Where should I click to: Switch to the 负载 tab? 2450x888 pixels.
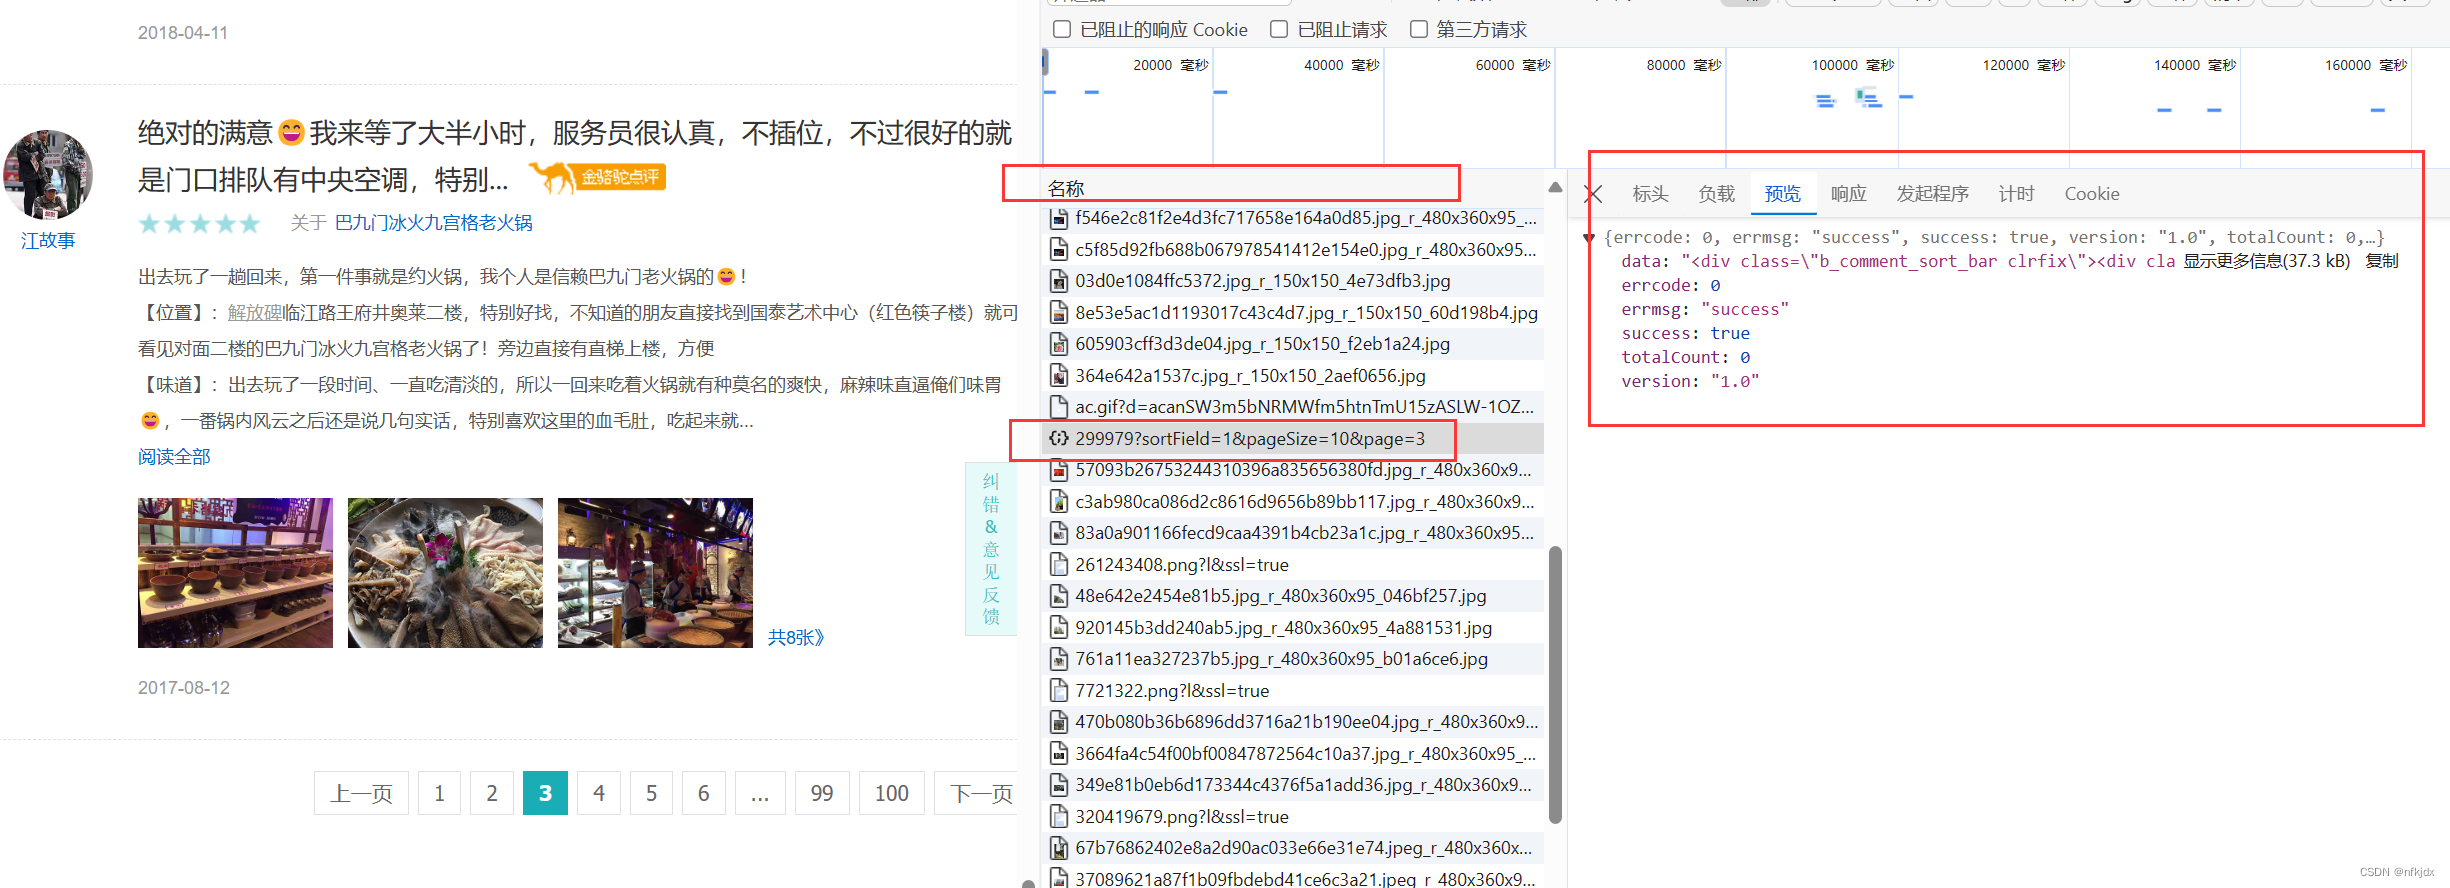coord(1716,194)
